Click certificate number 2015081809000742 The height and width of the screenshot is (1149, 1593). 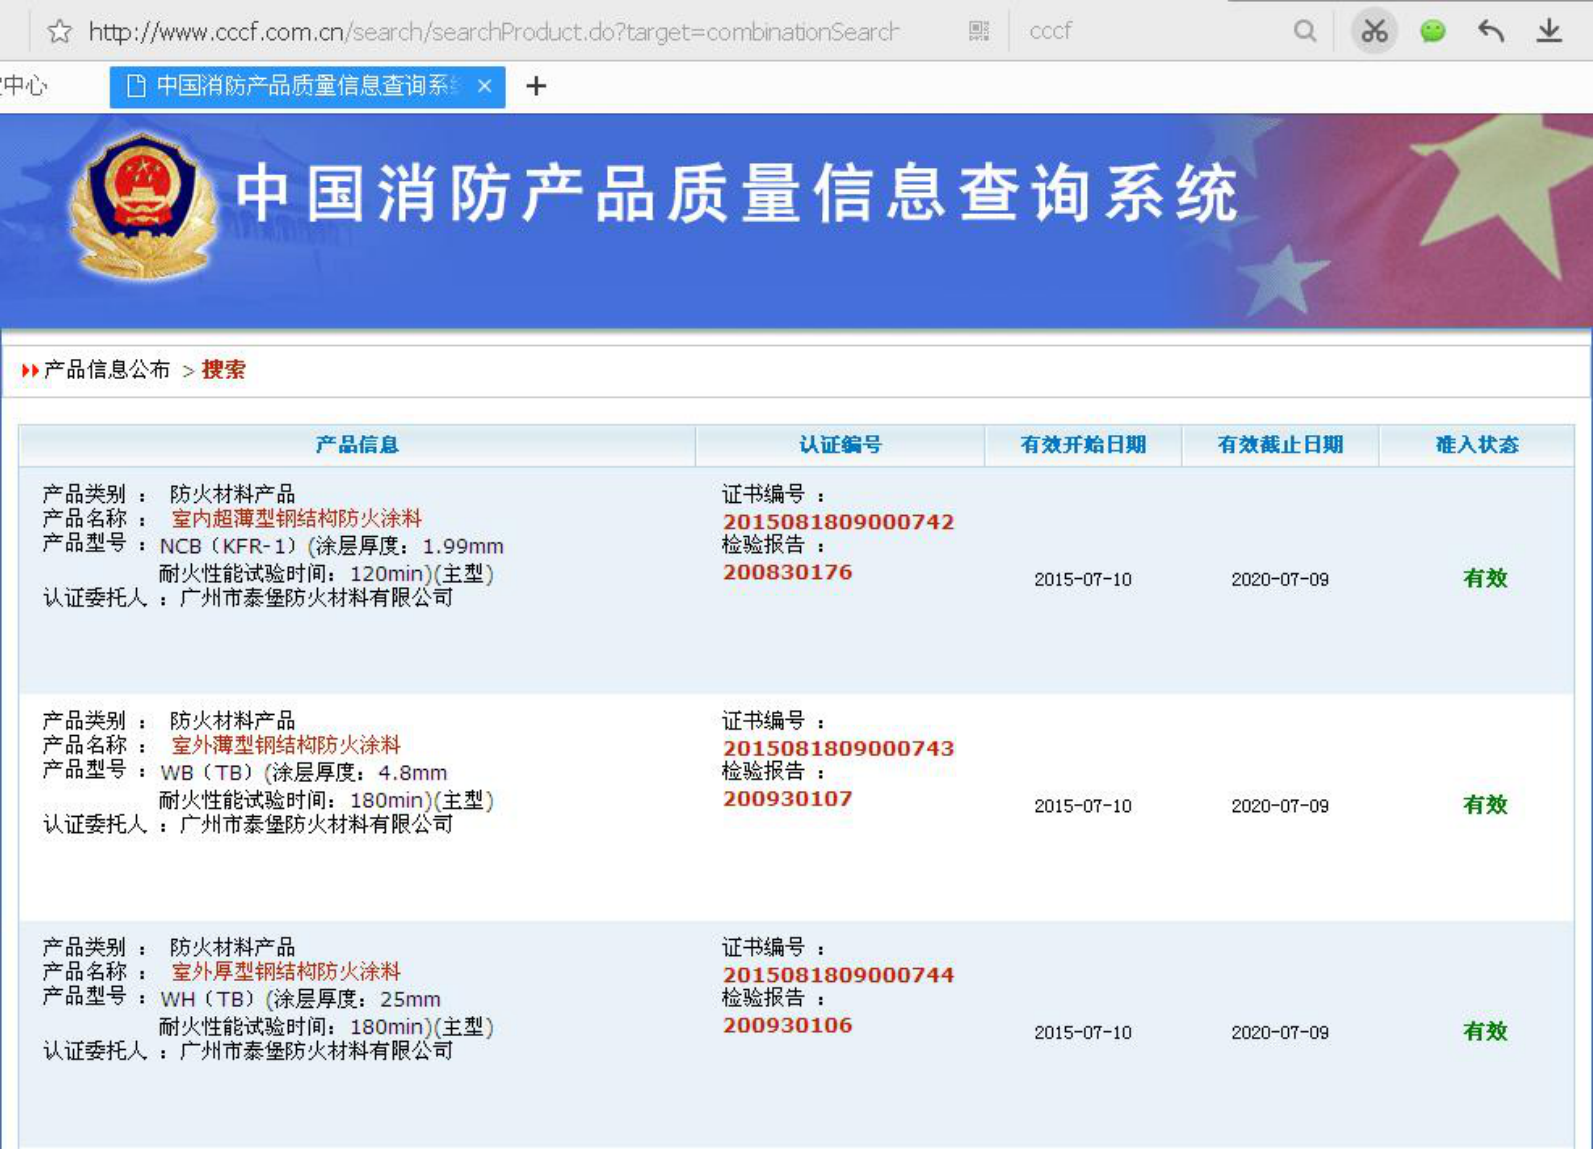[x=838, y=522]
